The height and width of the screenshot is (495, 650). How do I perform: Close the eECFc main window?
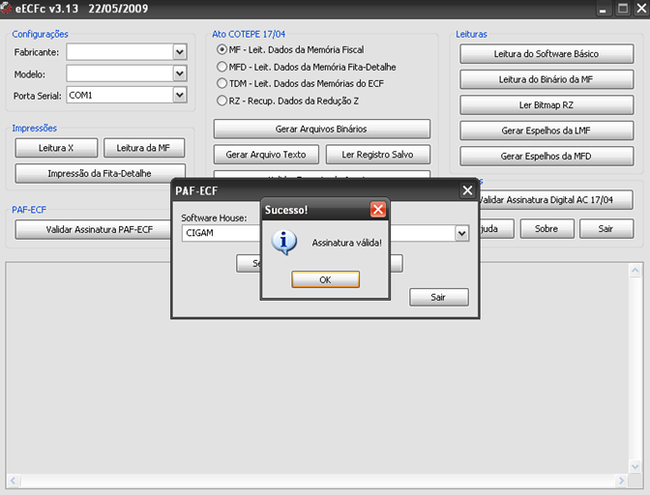[641, 9]
